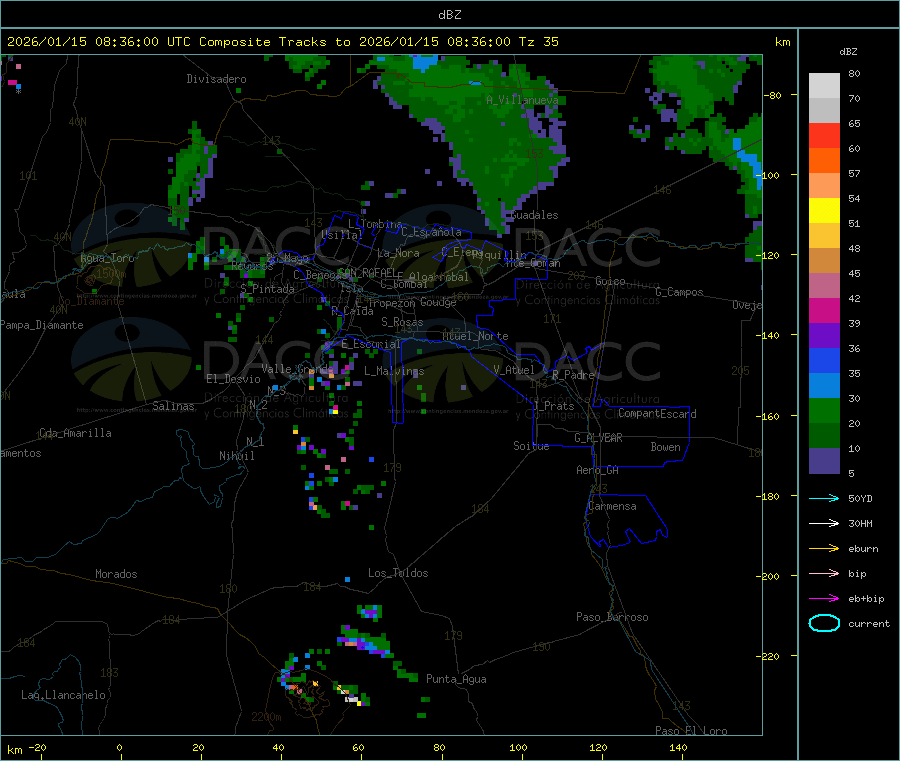Click the dBZ title at top center
This screenshot has height=761, width=900.
click(x=449, y=14)
